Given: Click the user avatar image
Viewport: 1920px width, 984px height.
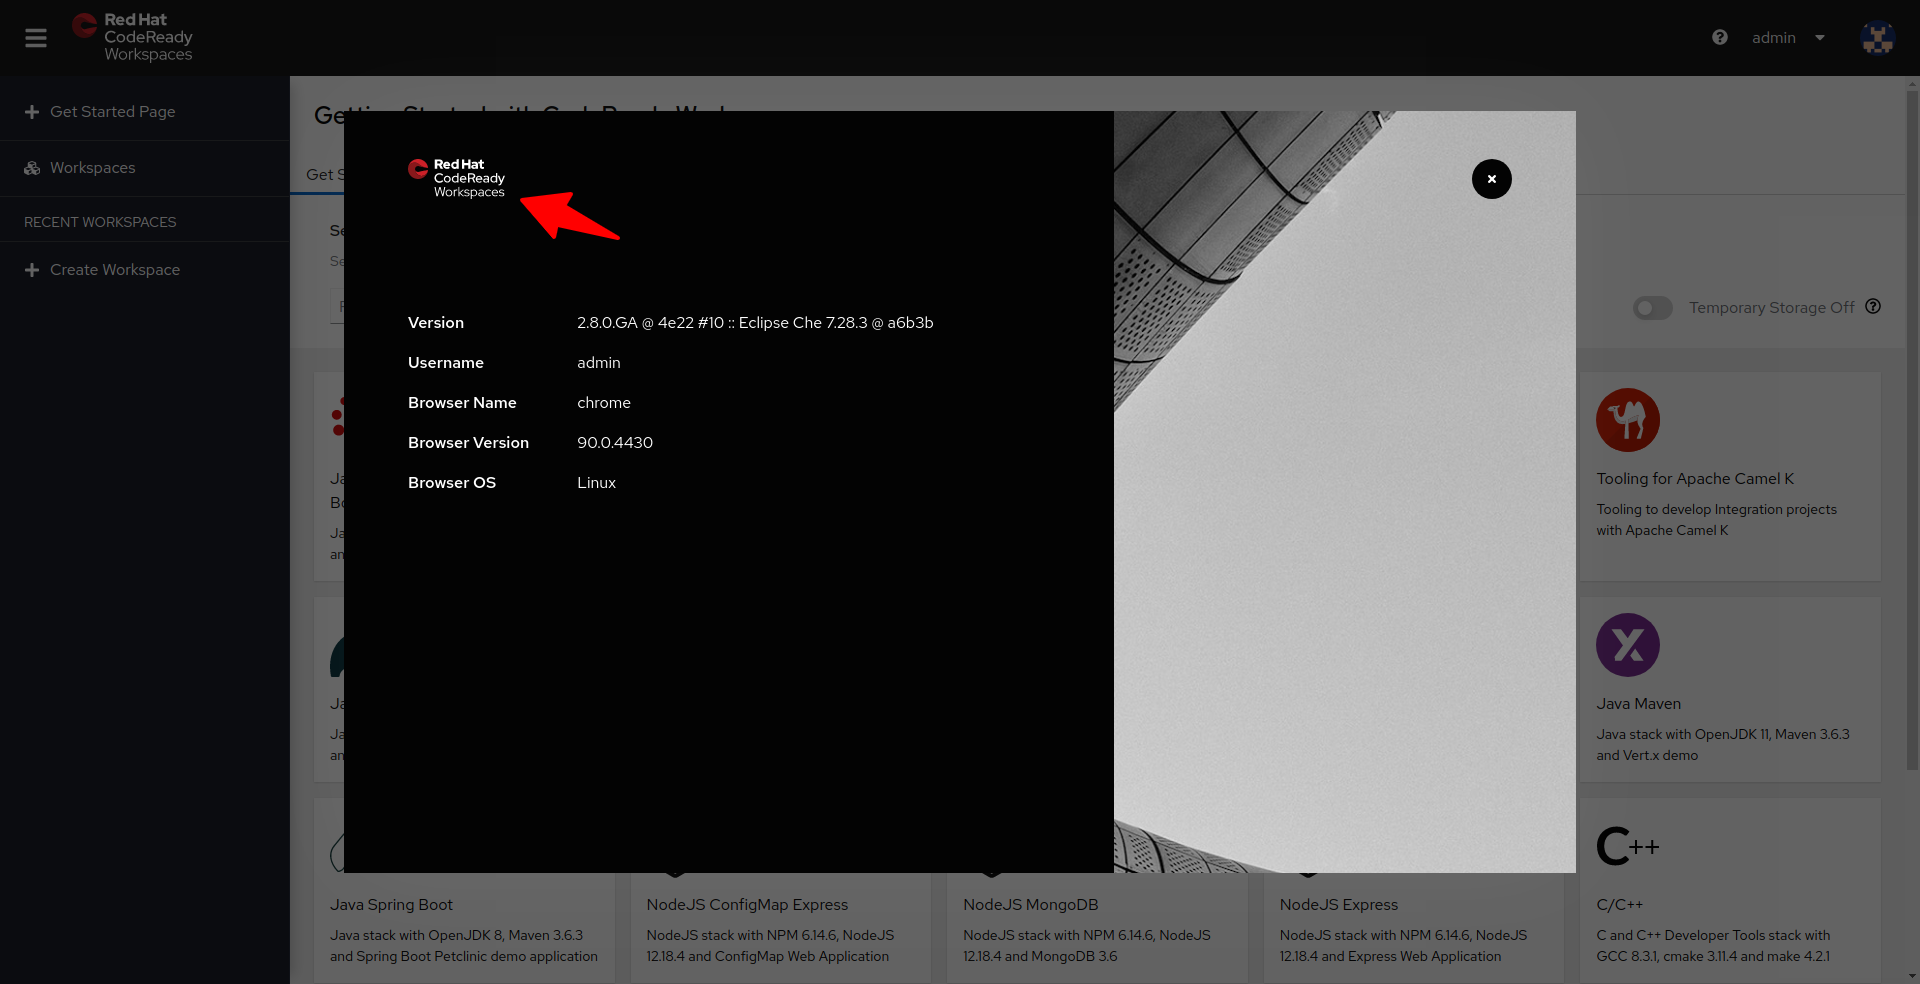Looking at the screenshot, I should [x=1877, y=38].
